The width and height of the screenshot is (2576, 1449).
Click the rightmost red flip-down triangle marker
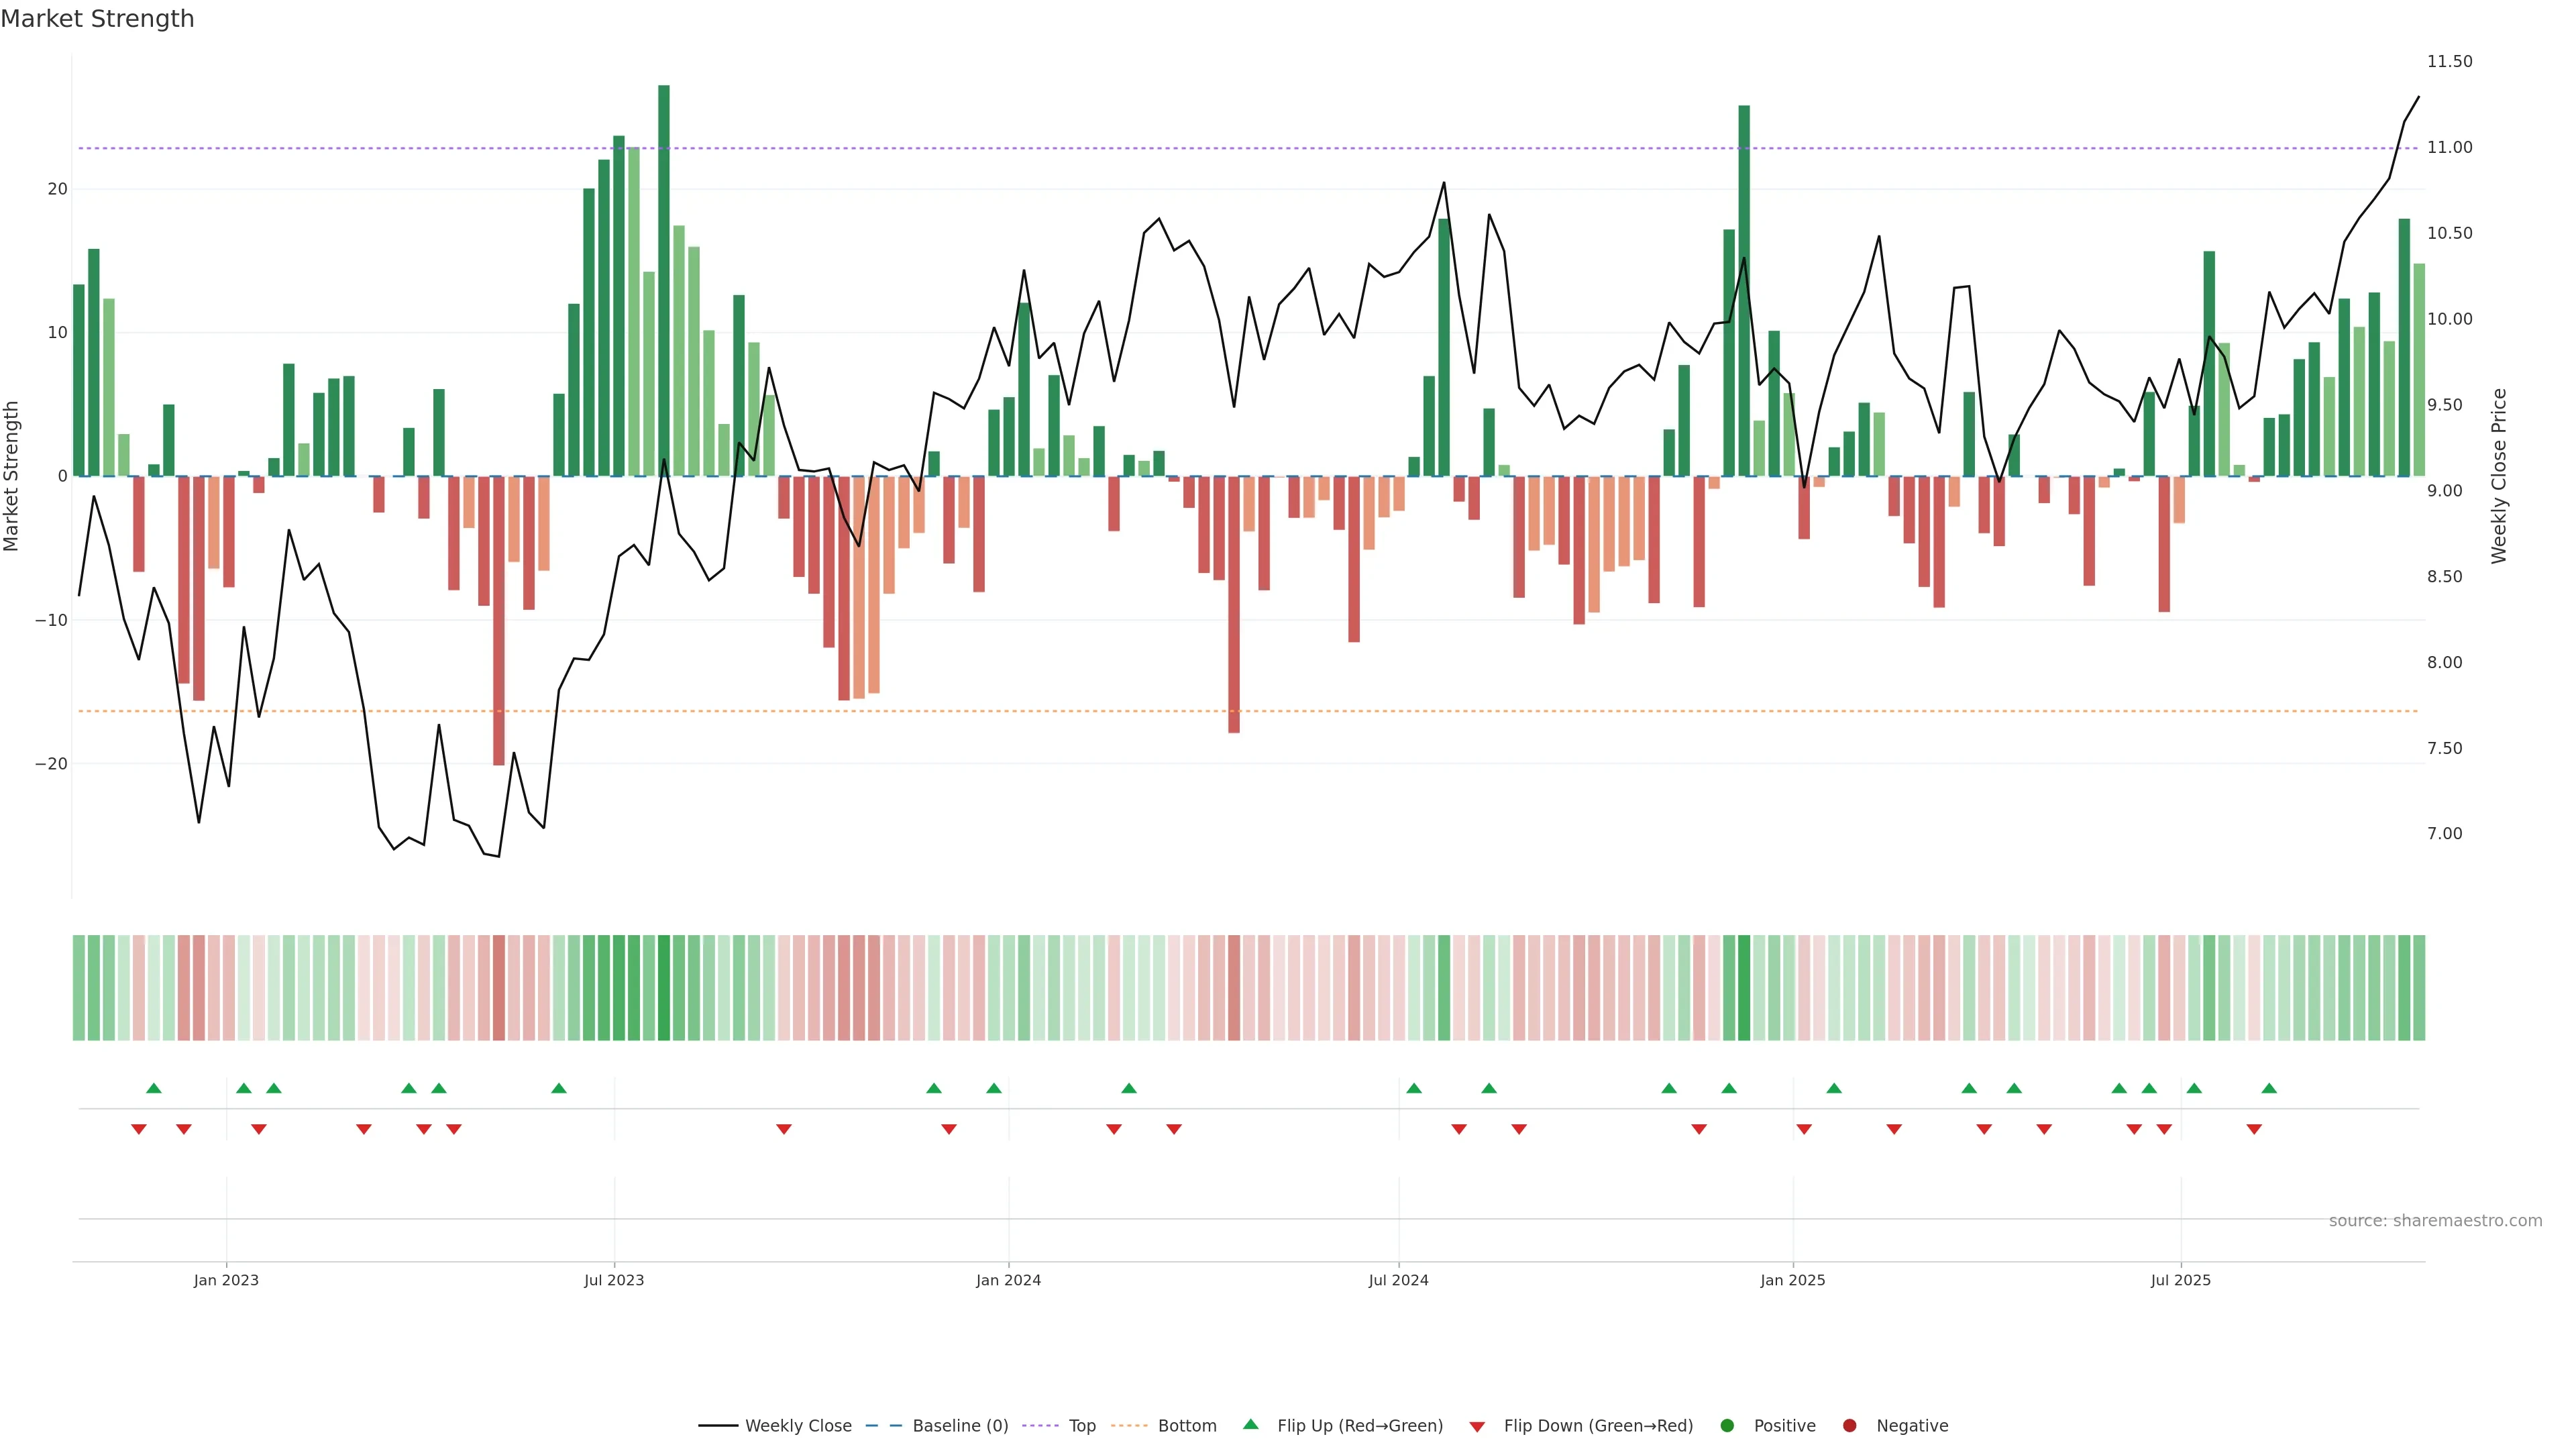pyautogui.click(x=2254, y=1129)
